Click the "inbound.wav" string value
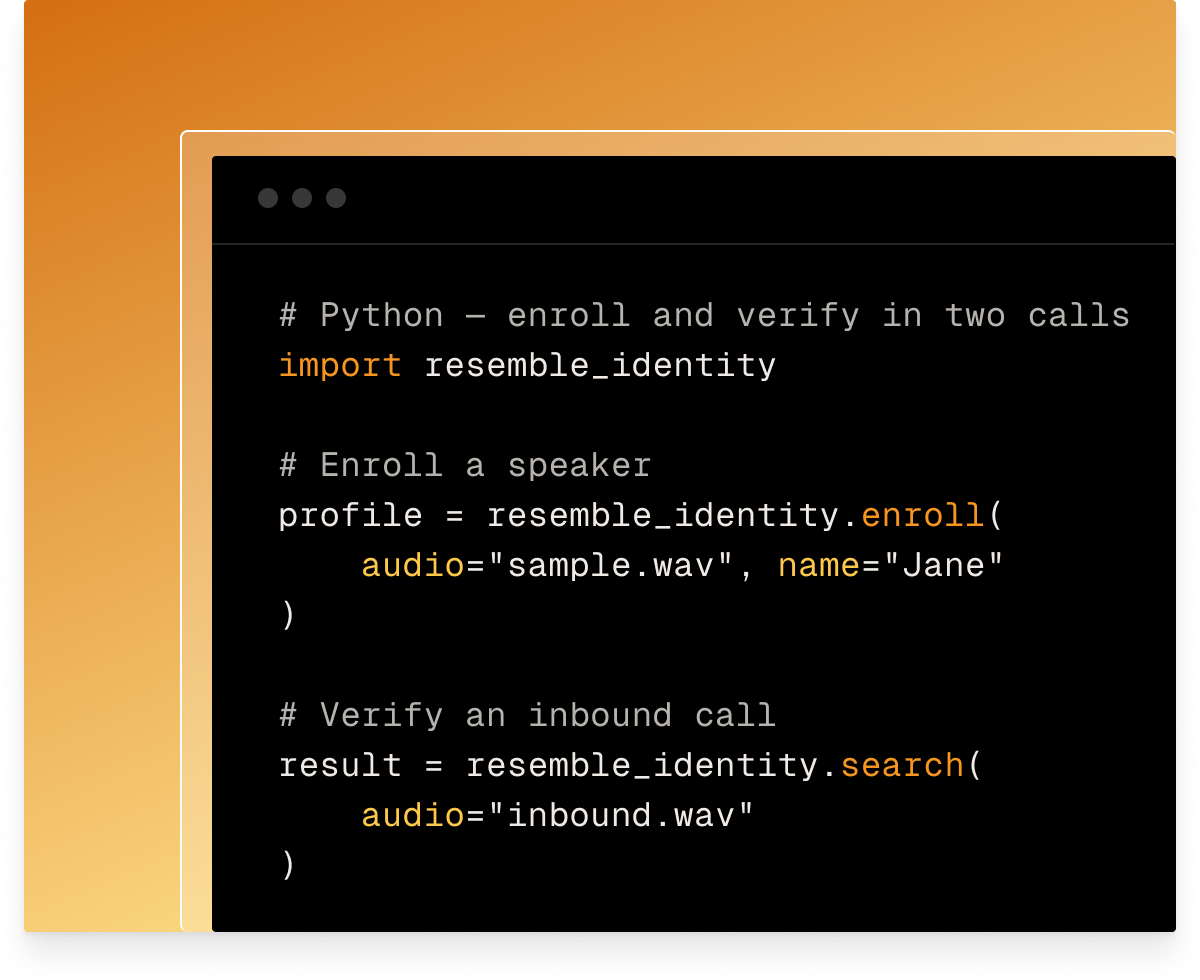Image resolution: width=1200 pixels, height=980 pixels. coord(620,816)
